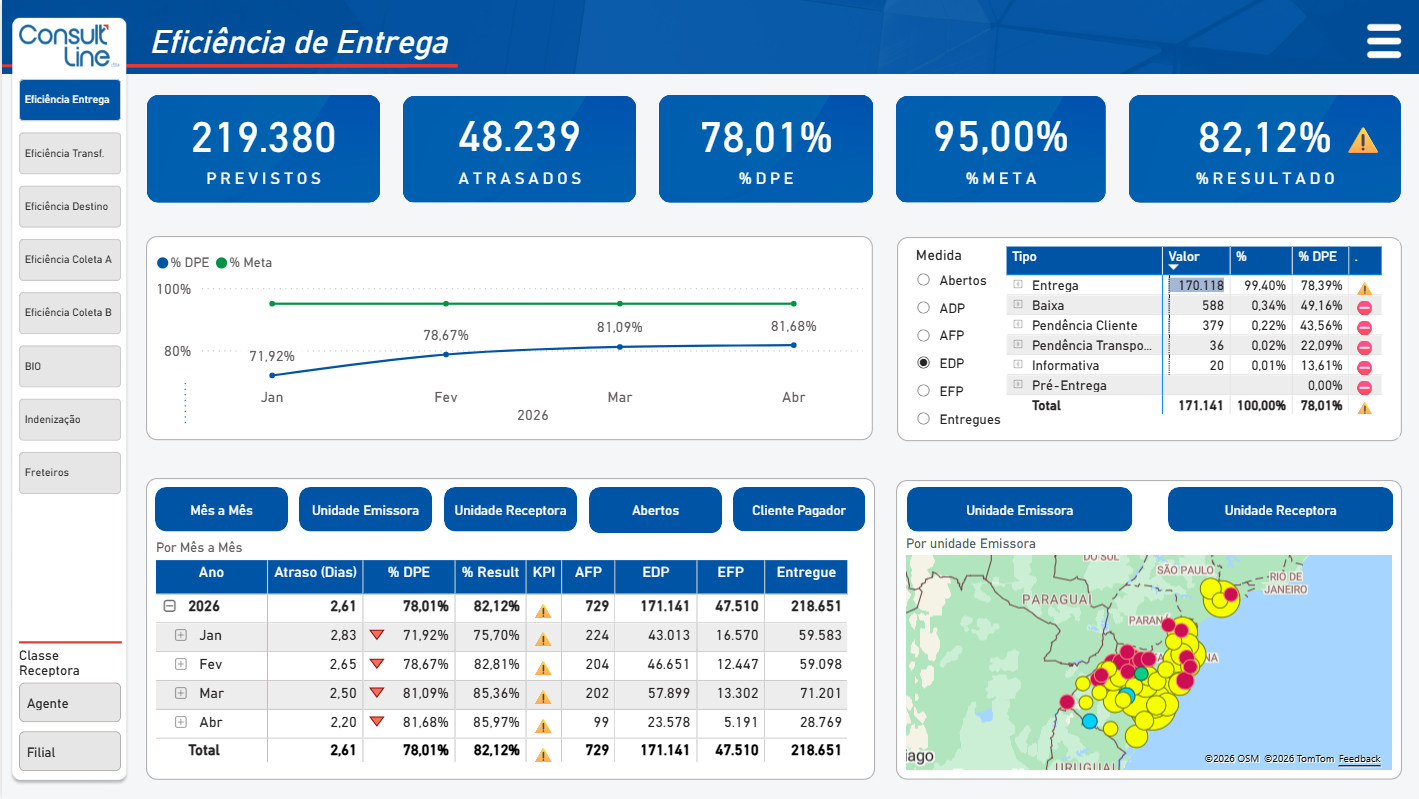Select the EFP radio button
This screenshot has height=799, width=1419.
click(x=923, y=390)
